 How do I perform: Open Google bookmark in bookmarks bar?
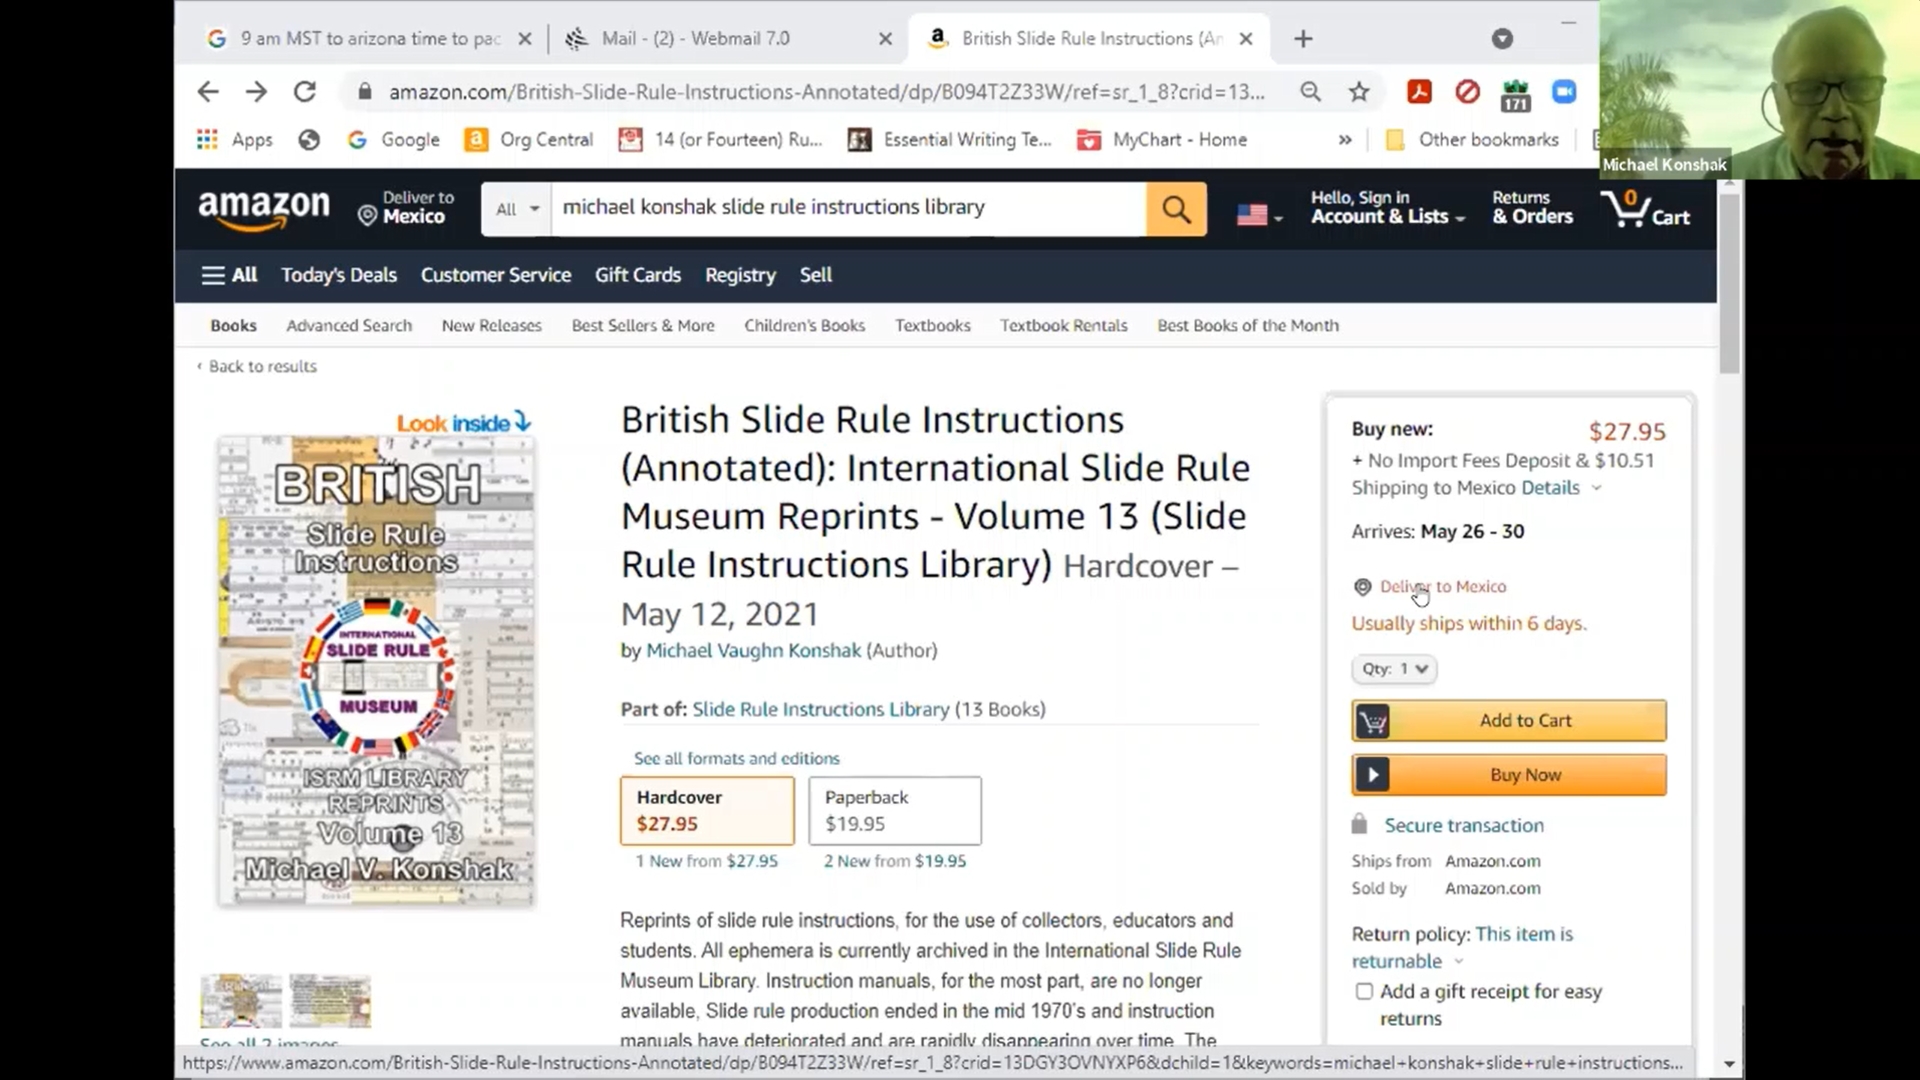[393, 140]
